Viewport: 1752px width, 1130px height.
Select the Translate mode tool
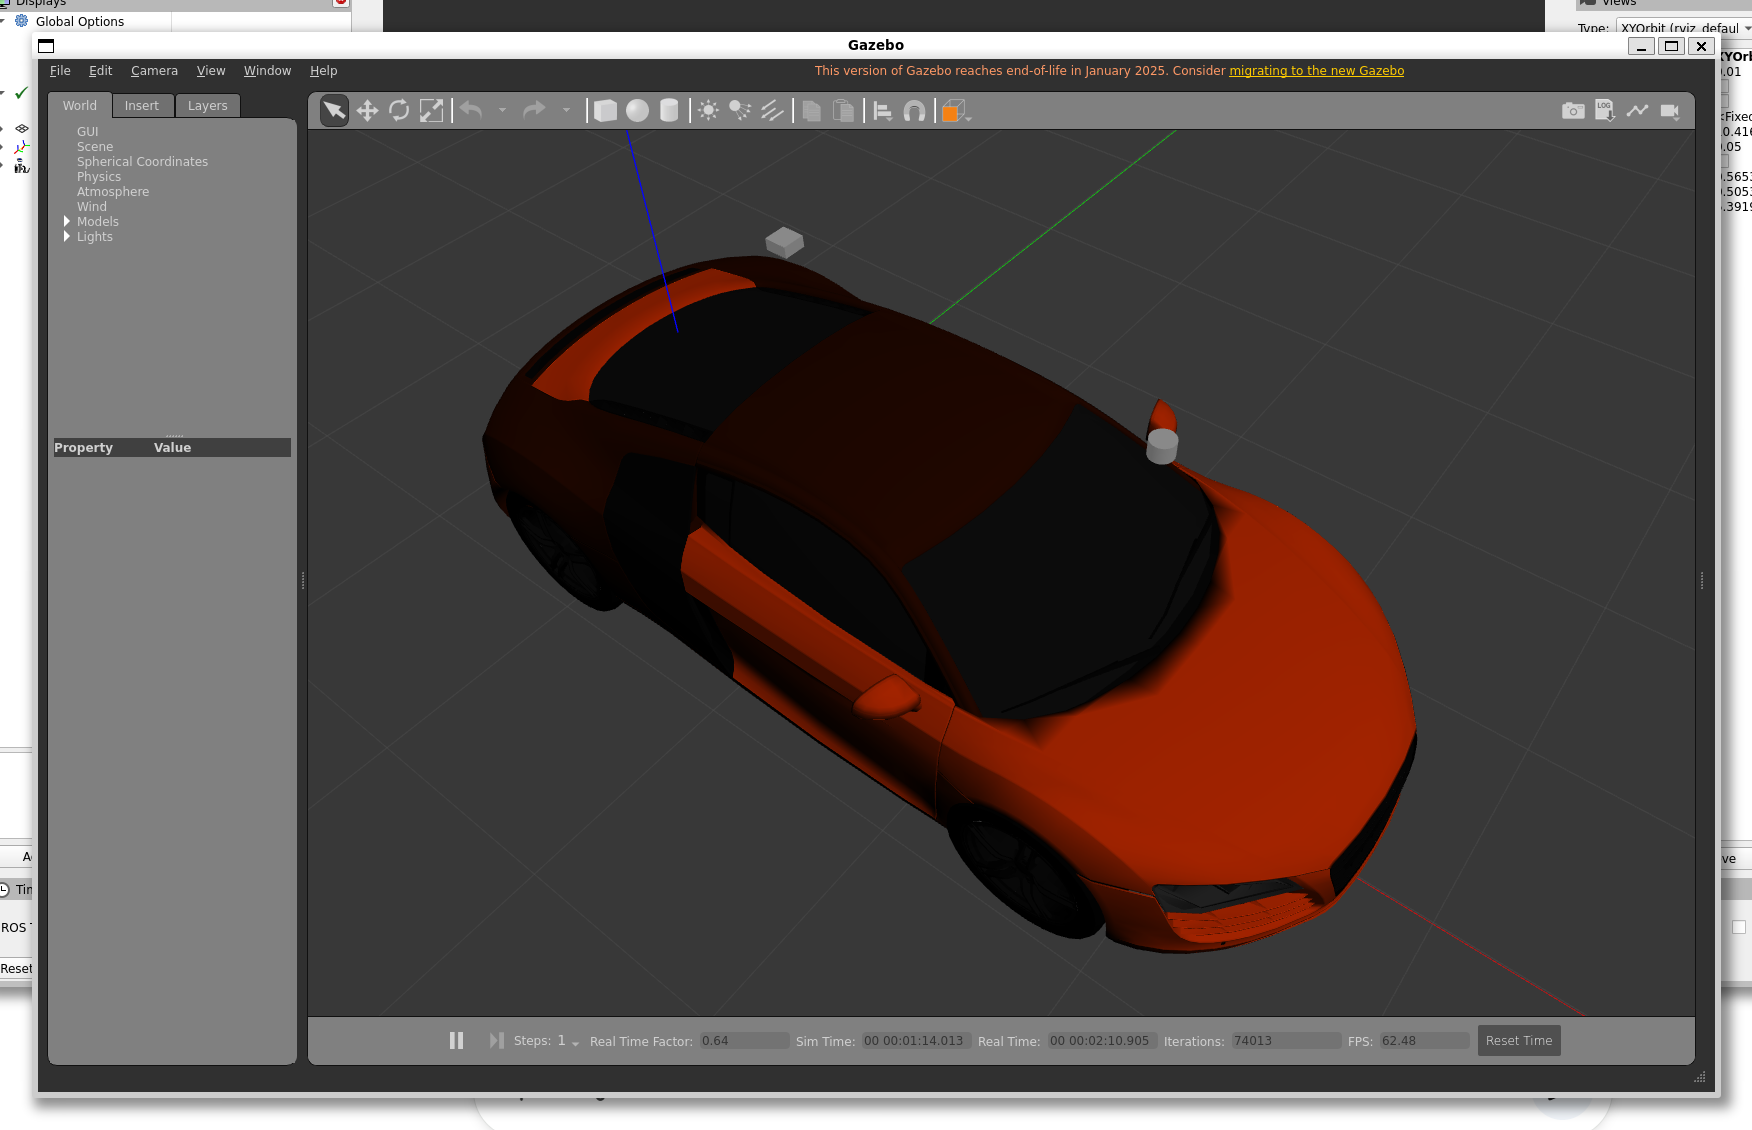pos(367,111)
